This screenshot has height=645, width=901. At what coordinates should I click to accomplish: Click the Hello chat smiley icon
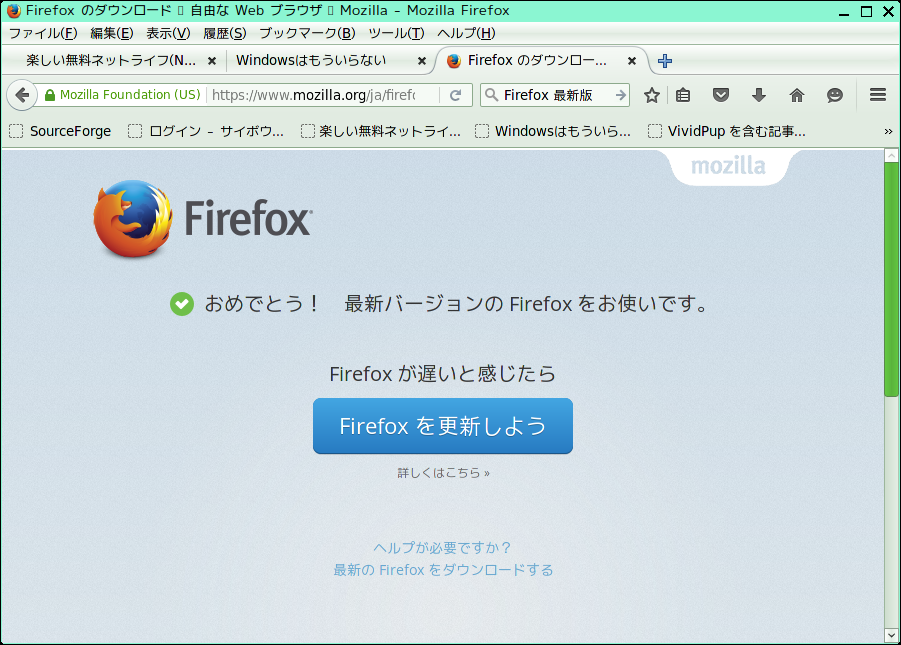point(835,95)
